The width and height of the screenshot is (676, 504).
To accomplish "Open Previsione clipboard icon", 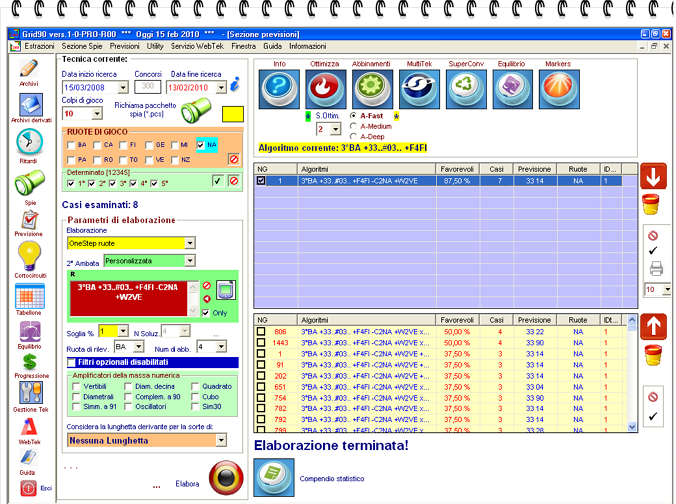I will point(29,220).
